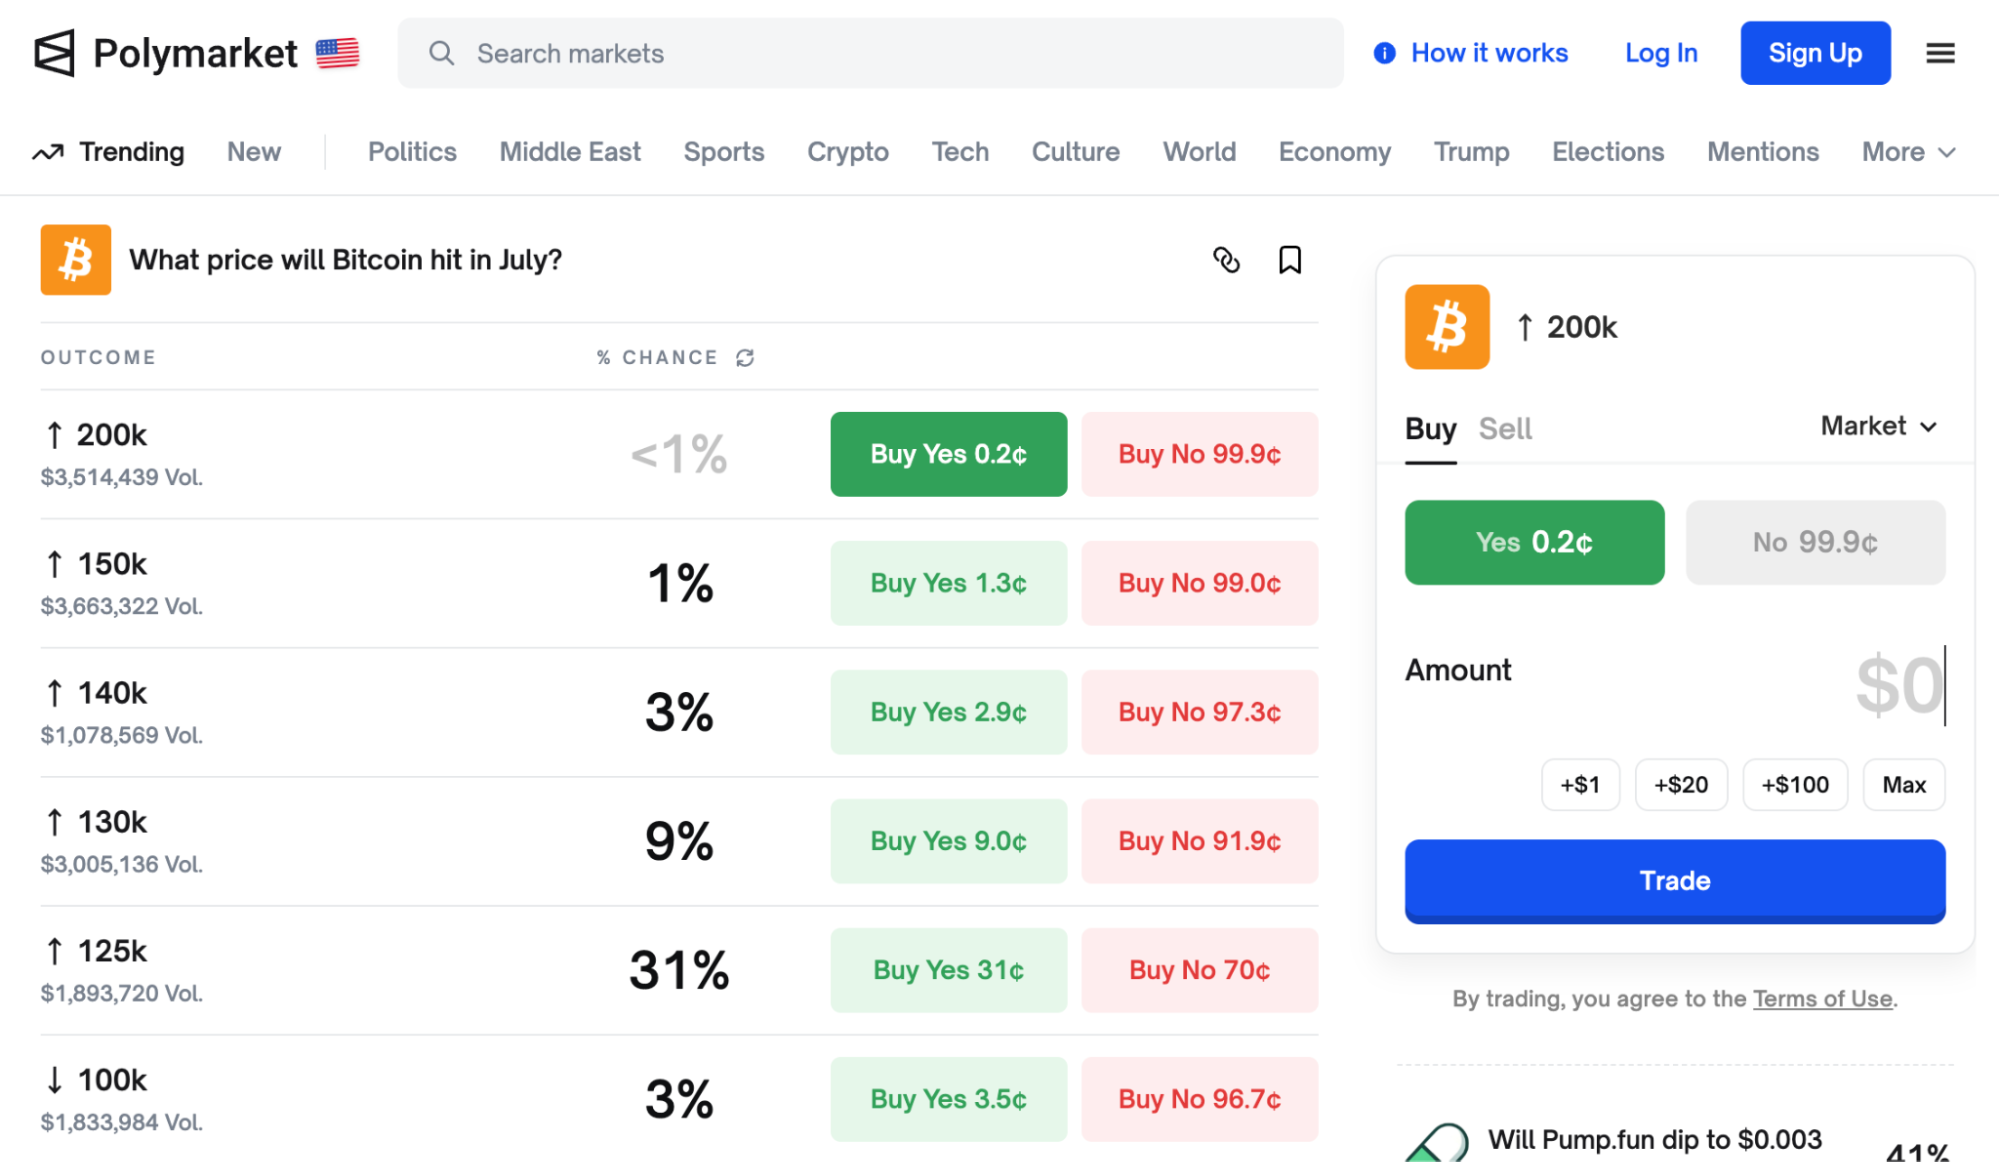The width and height of the screenshot is (1999, 1162).
Task: Click the US flag icon
Action: [337, 53]
